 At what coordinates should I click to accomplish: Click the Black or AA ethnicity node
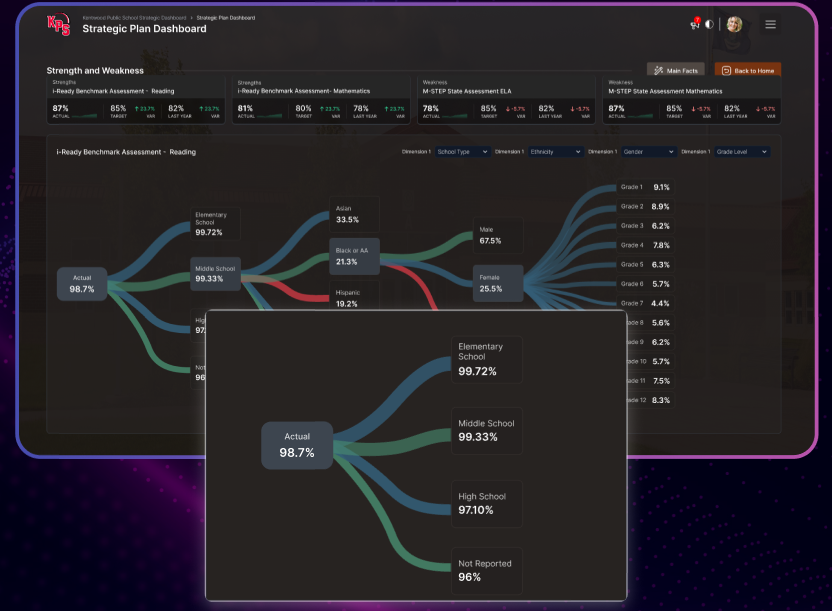[354, 256]
